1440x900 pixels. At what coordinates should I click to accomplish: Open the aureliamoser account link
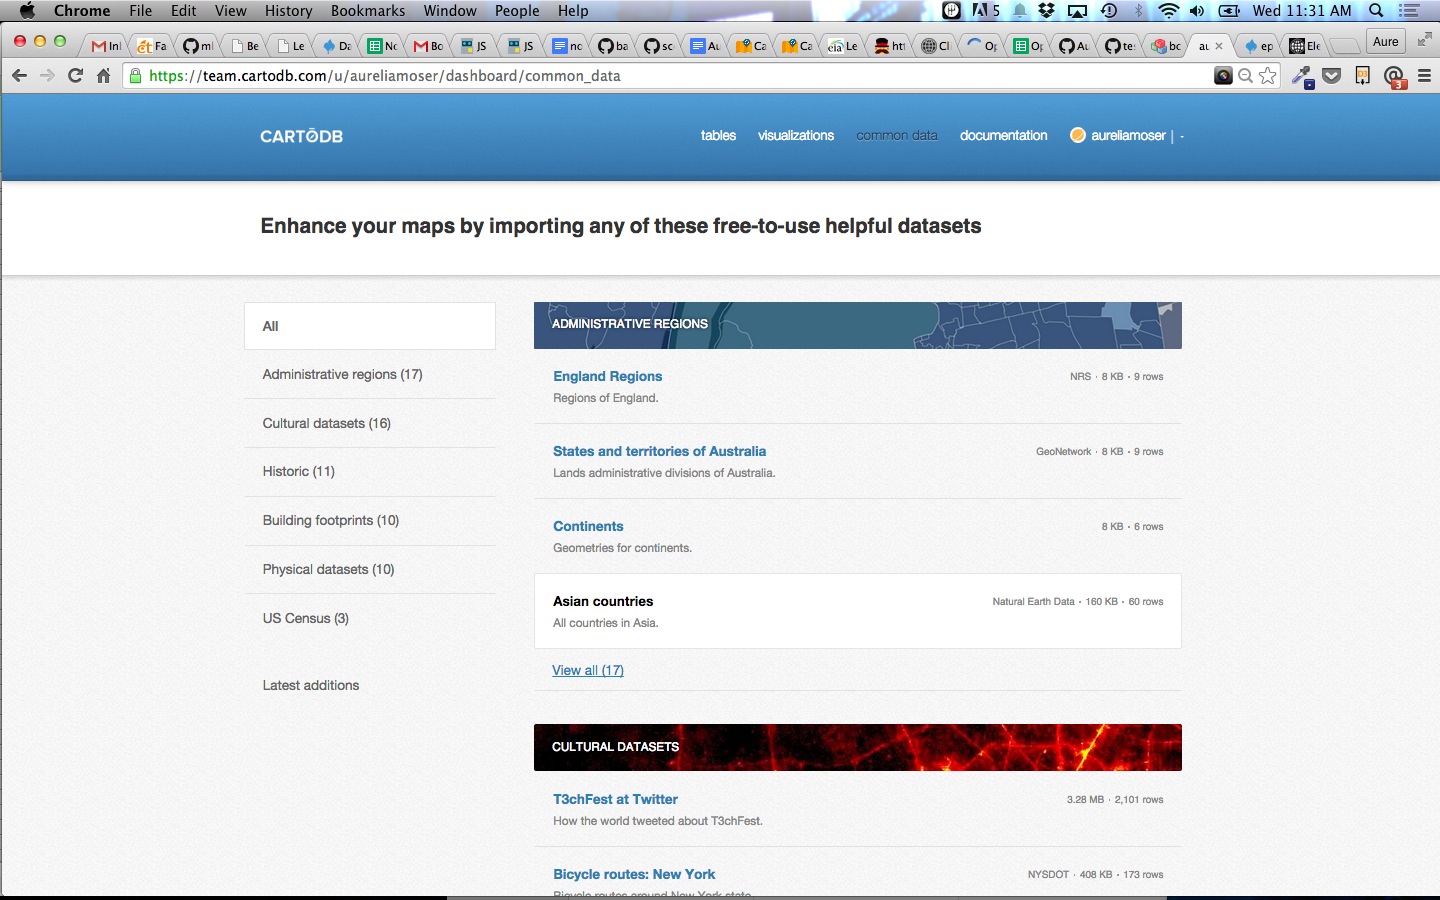point(1128,136)
